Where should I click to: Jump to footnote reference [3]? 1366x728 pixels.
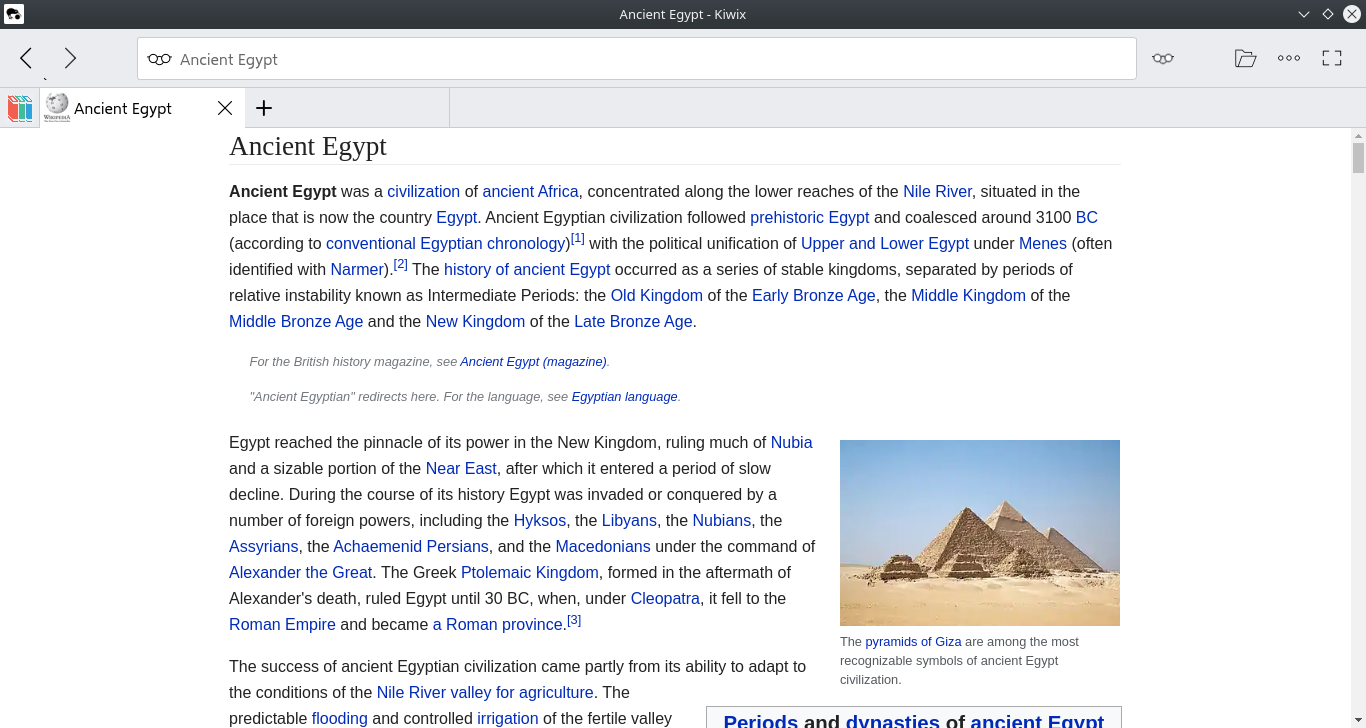pyautogui.click(x=574, y=620)
